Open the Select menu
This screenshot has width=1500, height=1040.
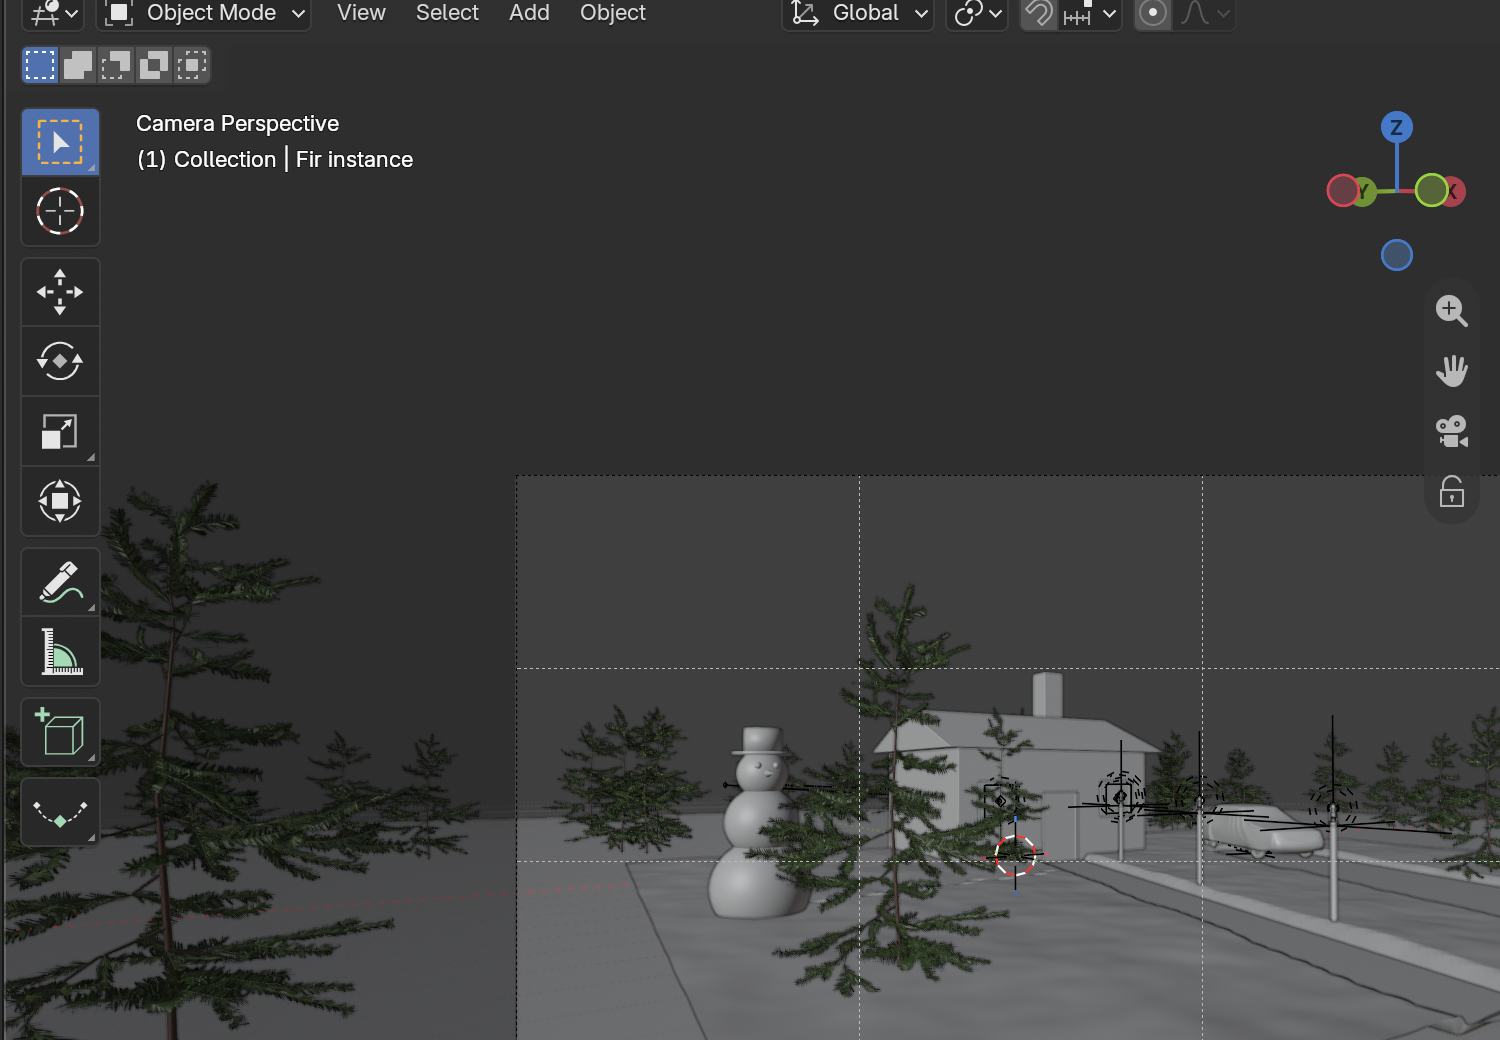(447, 13)
